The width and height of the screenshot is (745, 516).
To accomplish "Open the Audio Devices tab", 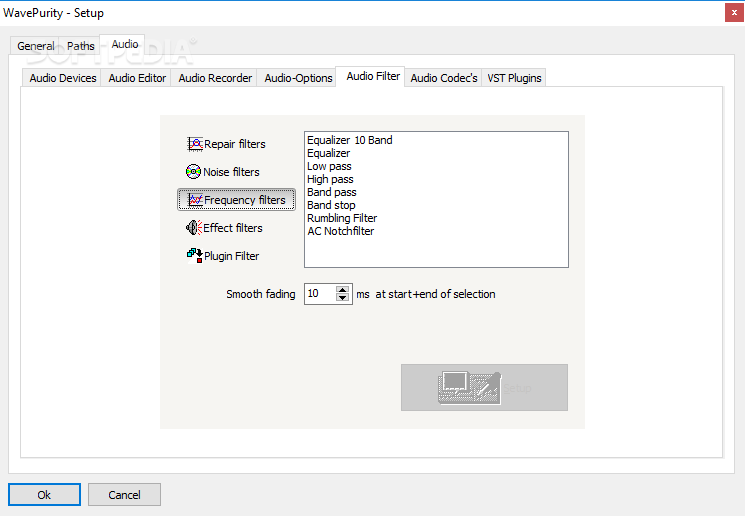I will 63,78.
